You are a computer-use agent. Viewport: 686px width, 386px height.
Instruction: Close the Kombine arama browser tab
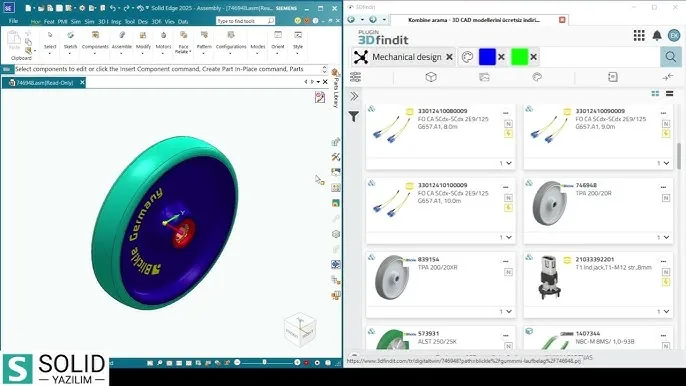pyautogui.click(x=562, y=20)
